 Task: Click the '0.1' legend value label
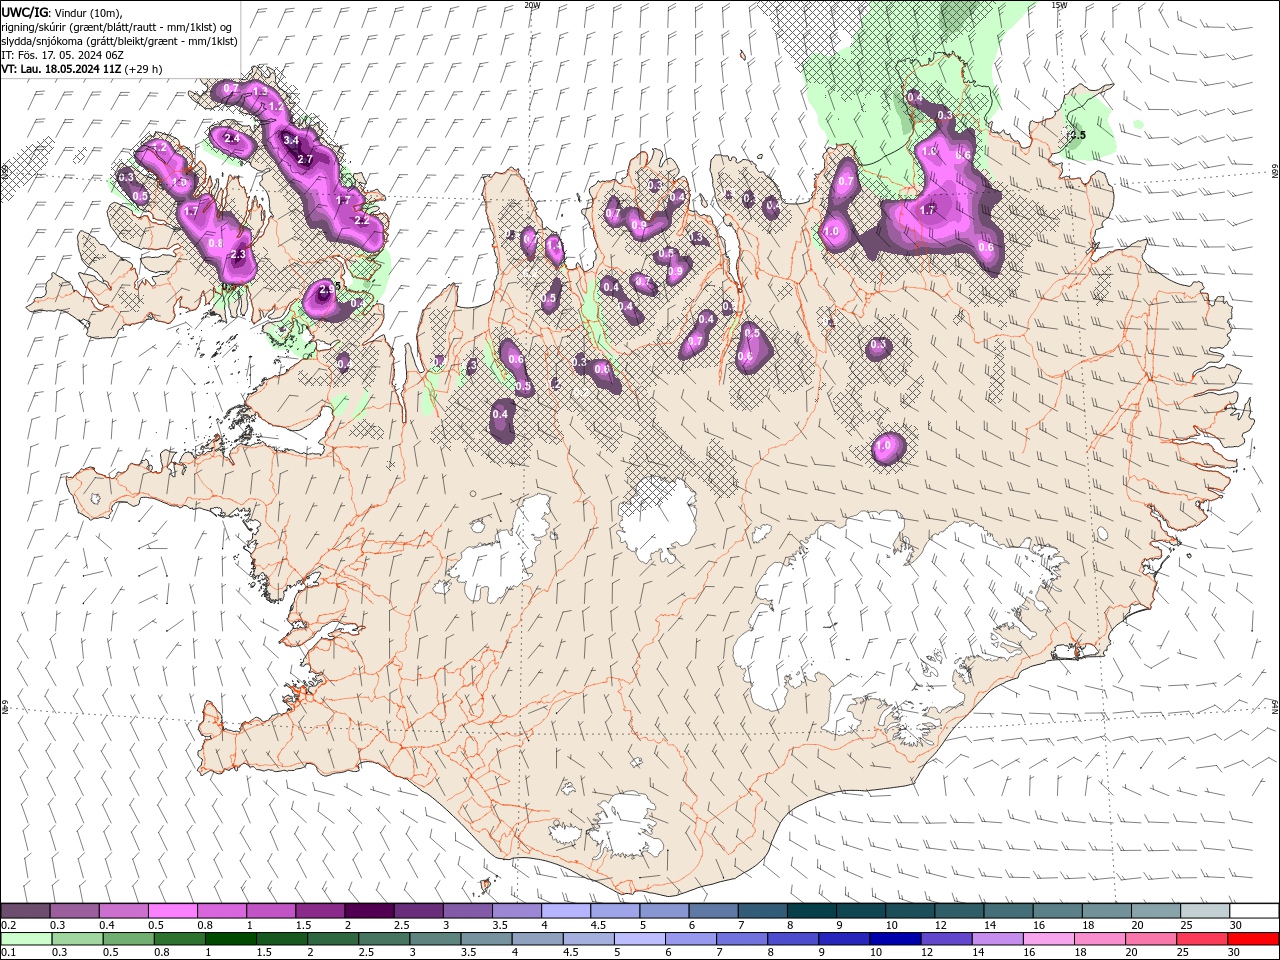coord(8,953)
